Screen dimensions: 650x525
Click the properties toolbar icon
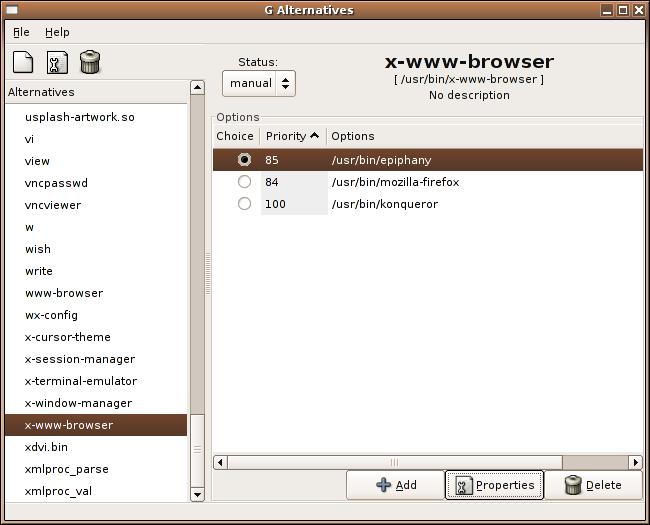point(57,63)
